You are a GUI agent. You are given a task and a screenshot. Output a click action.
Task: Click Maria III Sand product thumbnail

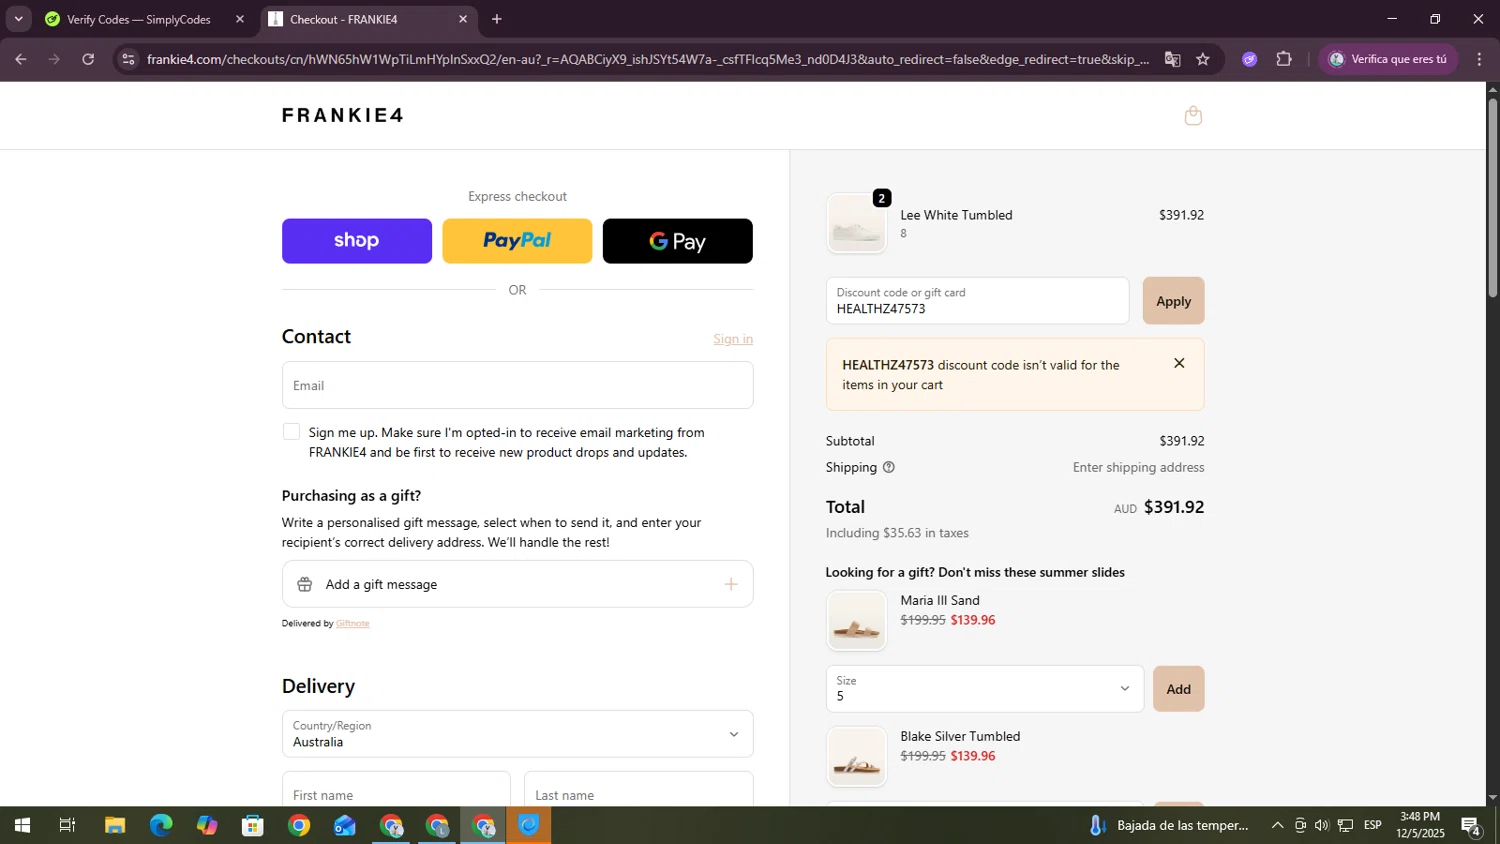tap(857, 620)
